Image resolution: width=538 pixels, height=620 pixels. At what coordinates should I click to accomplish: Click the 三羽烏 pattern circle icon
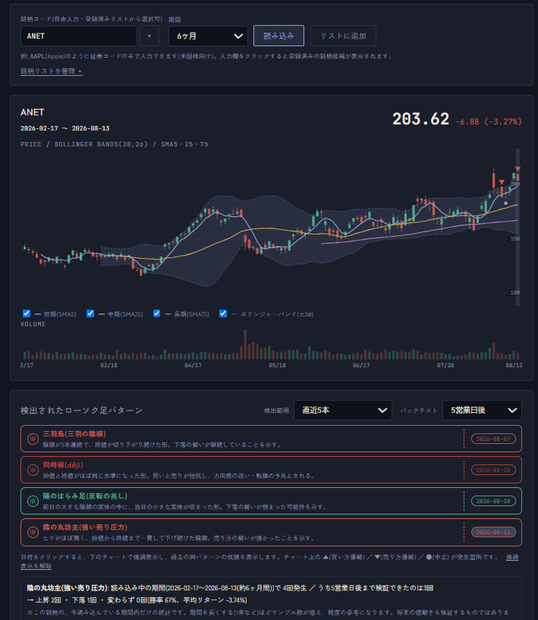33,439
